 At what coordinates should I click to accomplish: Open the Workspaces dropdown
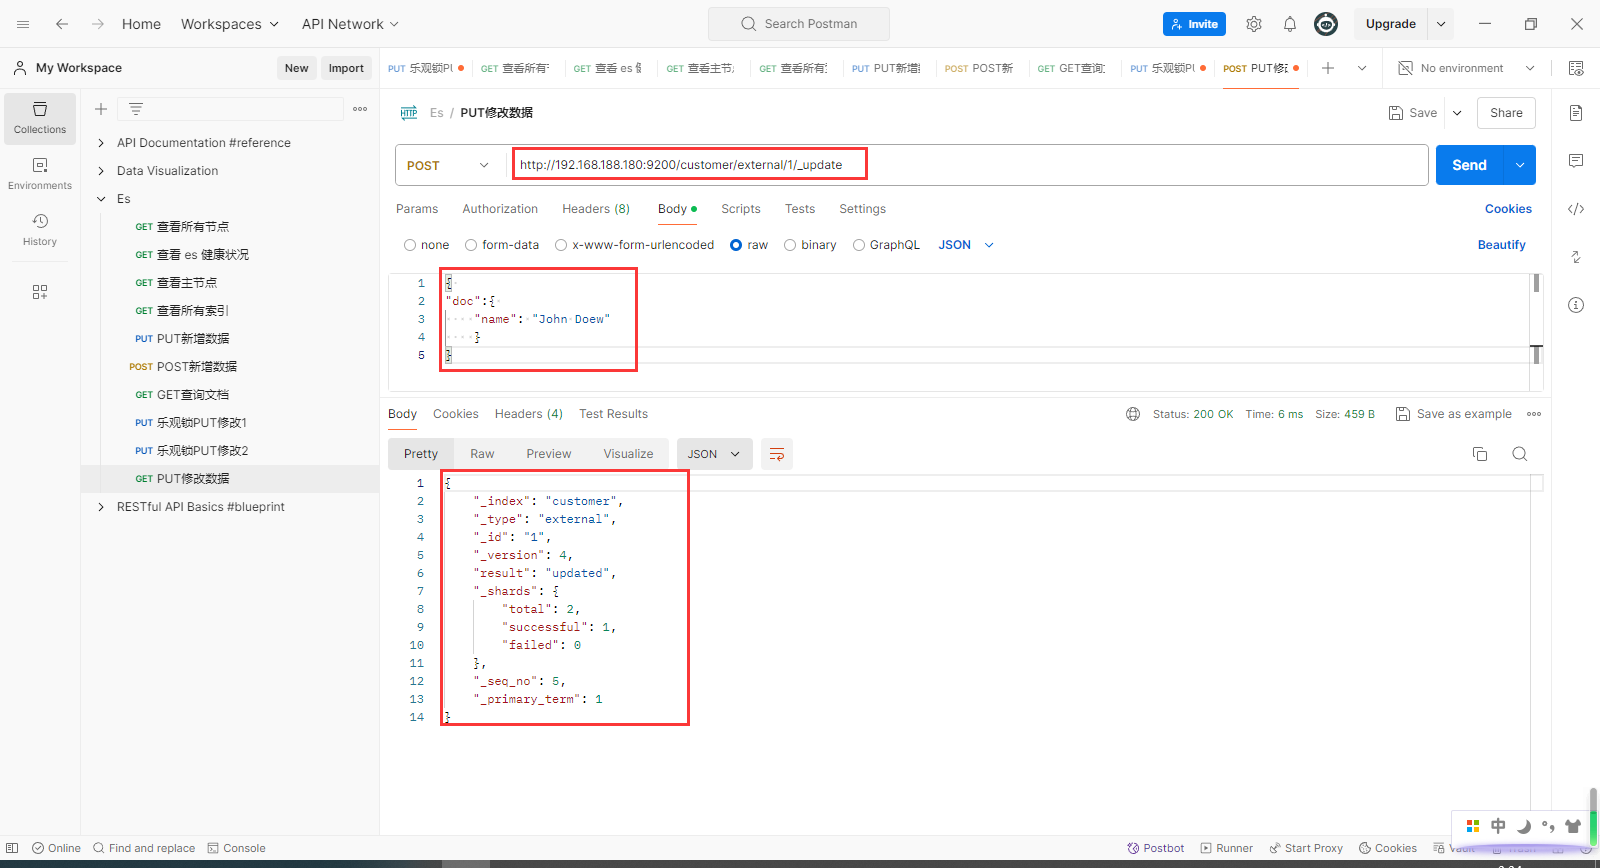[x=230, y=24]
